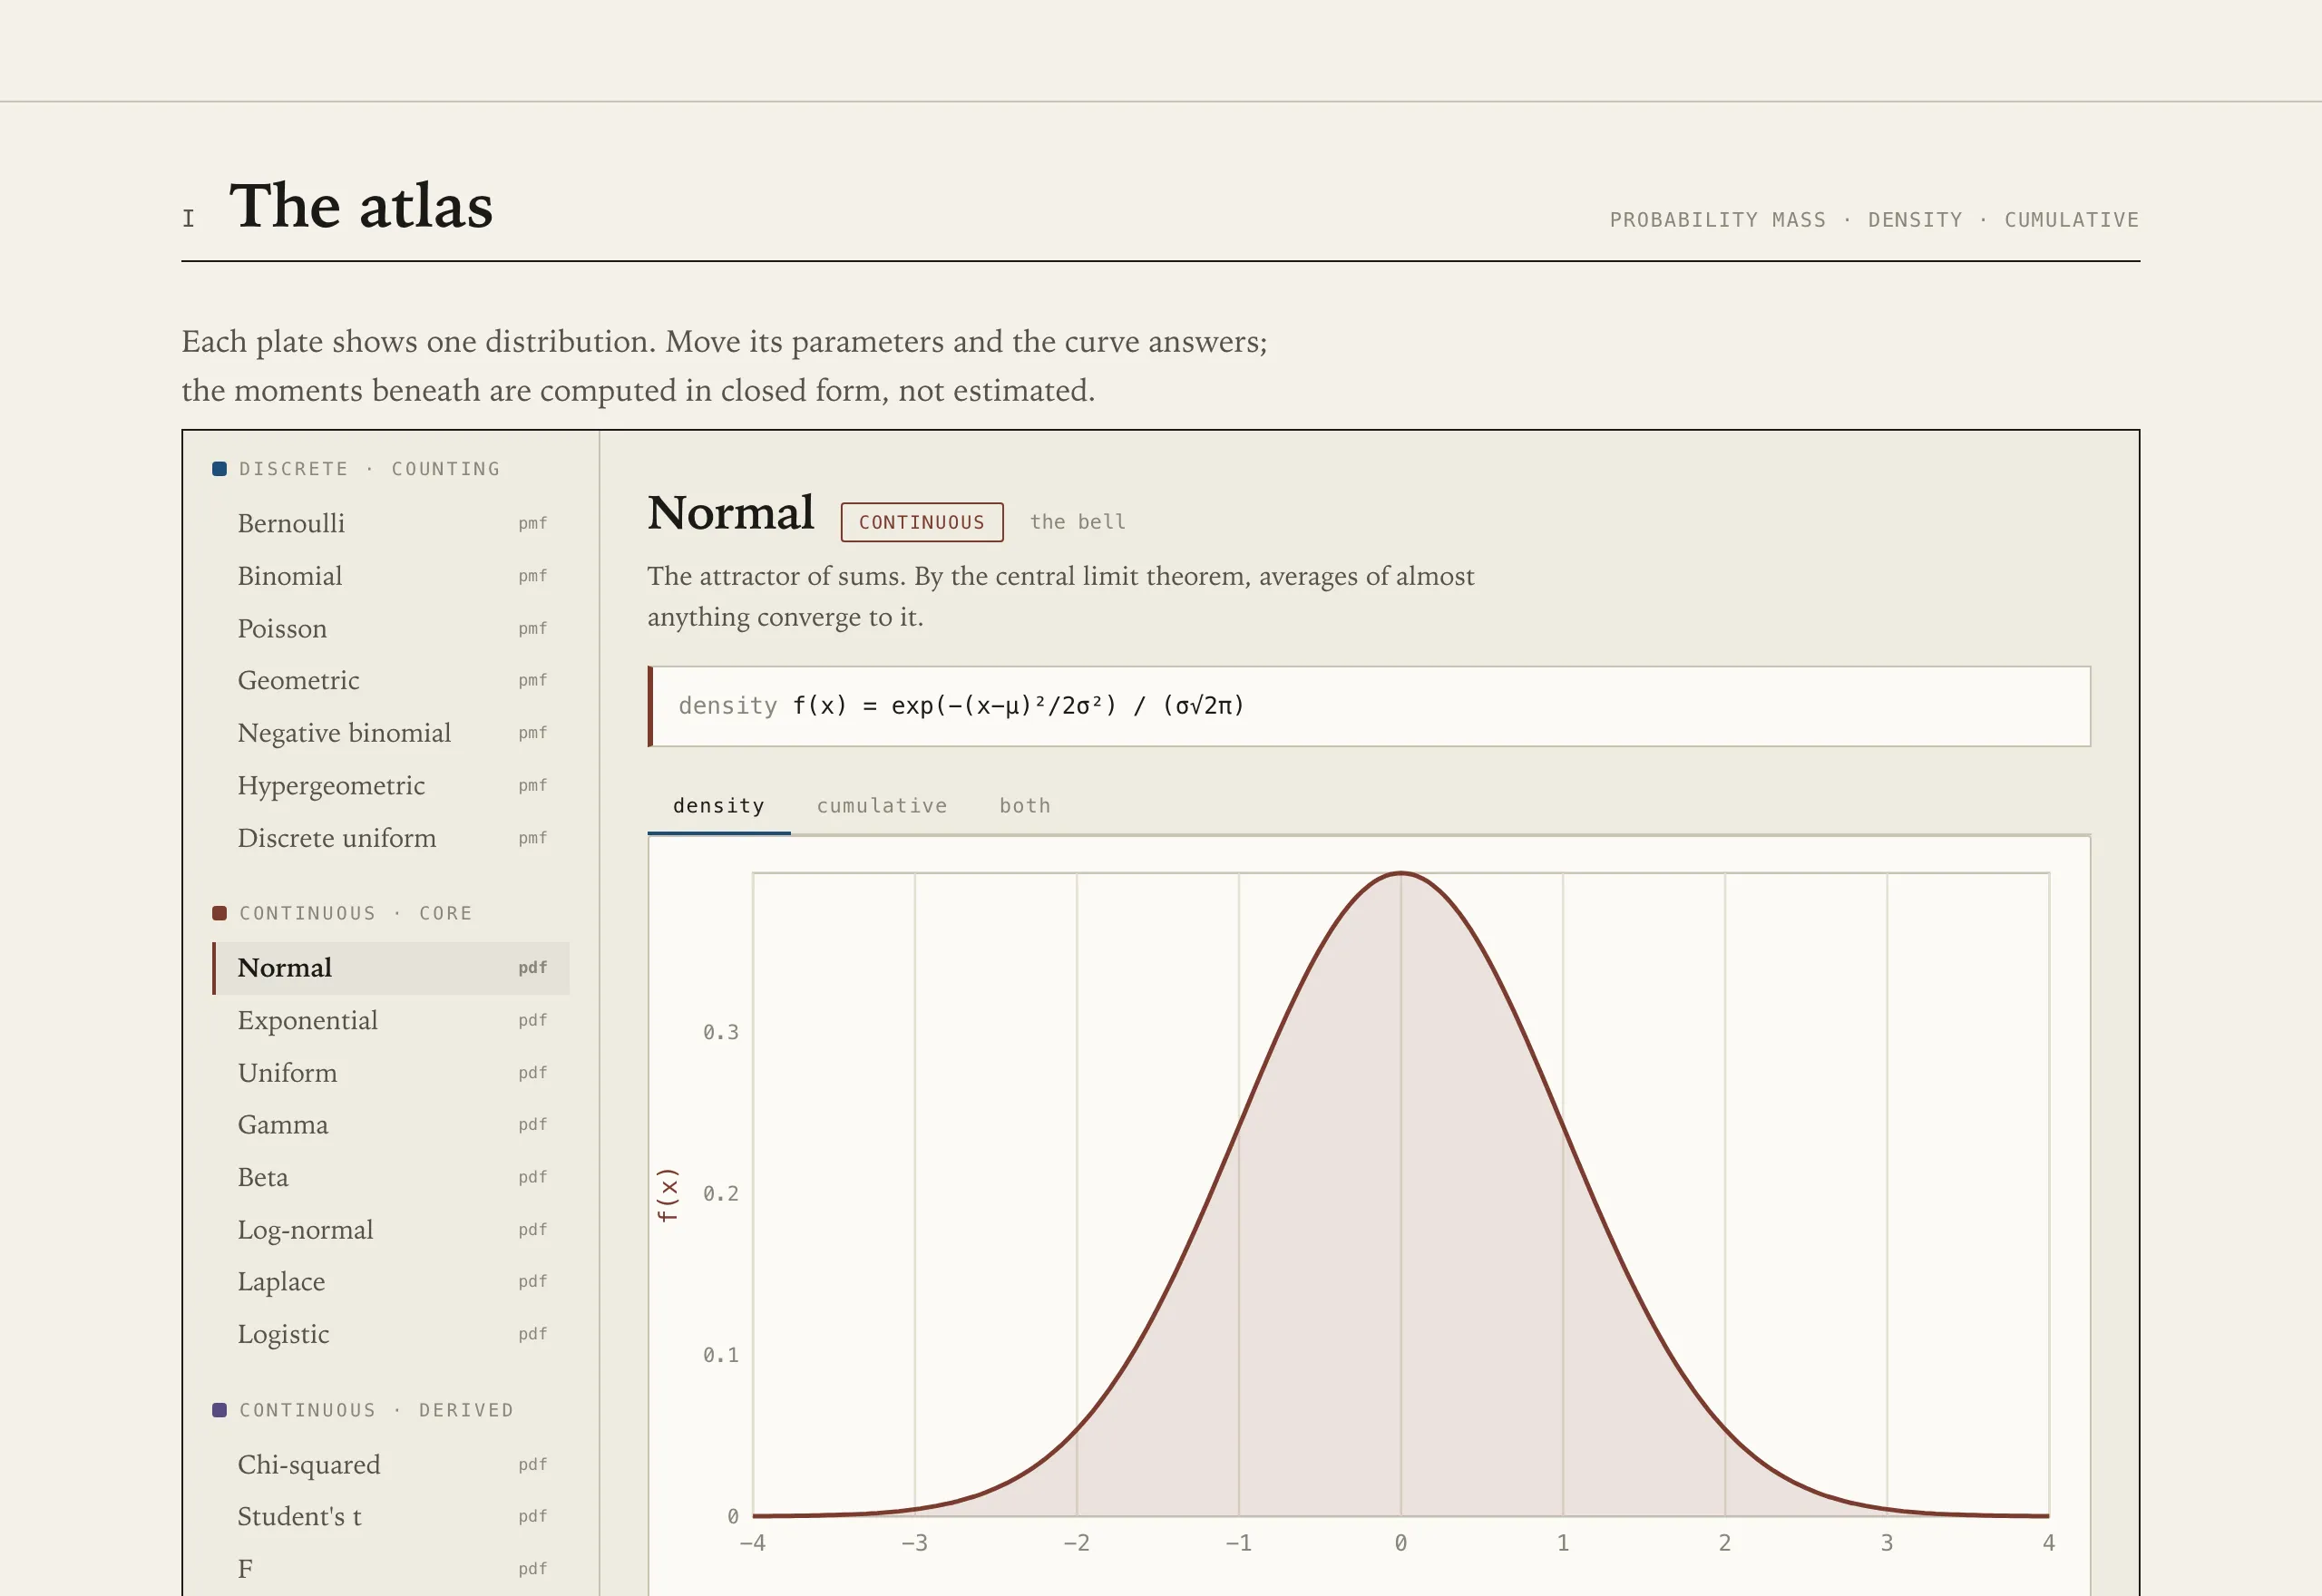Viewport: 2322px width, 1596px height.
Task: Click the peak of the bell curve
Action: click(1401, 874)
